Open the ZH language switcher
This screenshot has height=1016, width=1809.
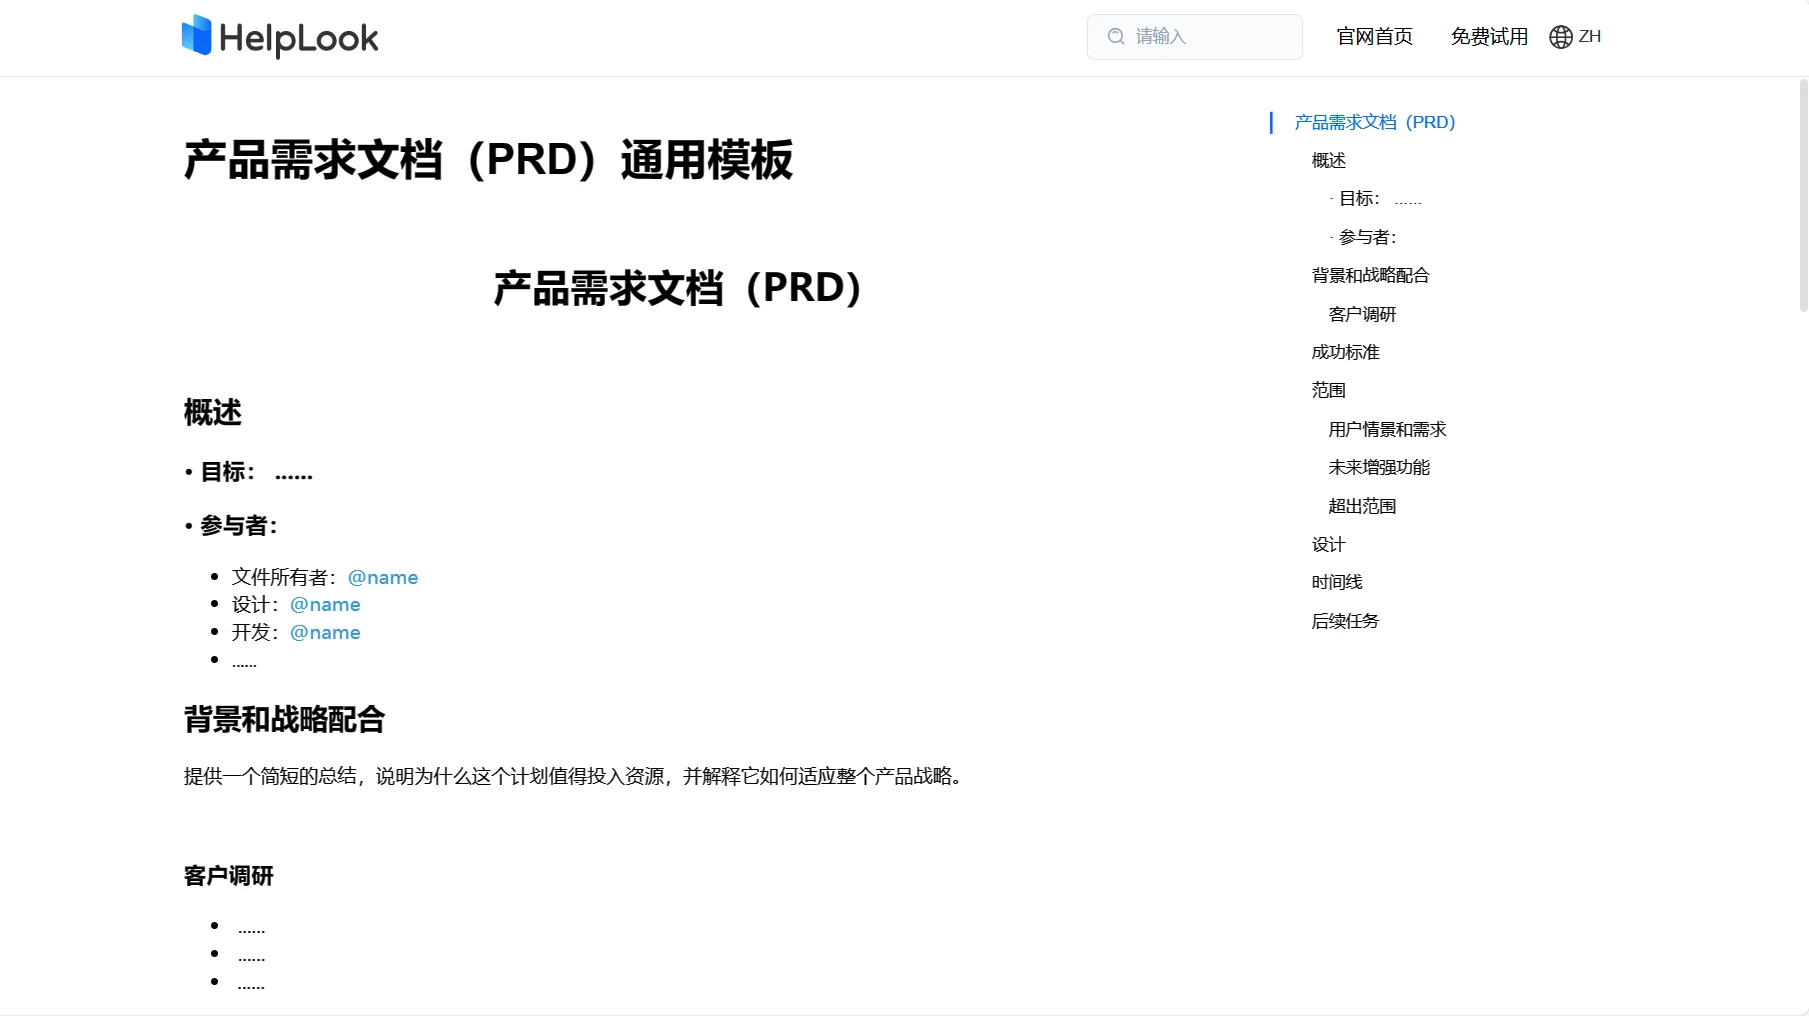[x=1591, y=37]
